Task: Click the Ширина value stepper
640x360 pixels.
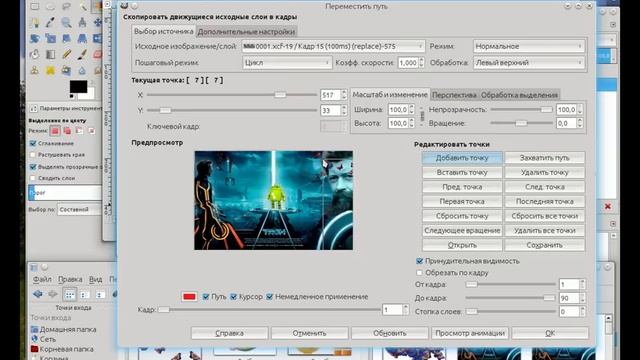Action: (x=411, y=109)
